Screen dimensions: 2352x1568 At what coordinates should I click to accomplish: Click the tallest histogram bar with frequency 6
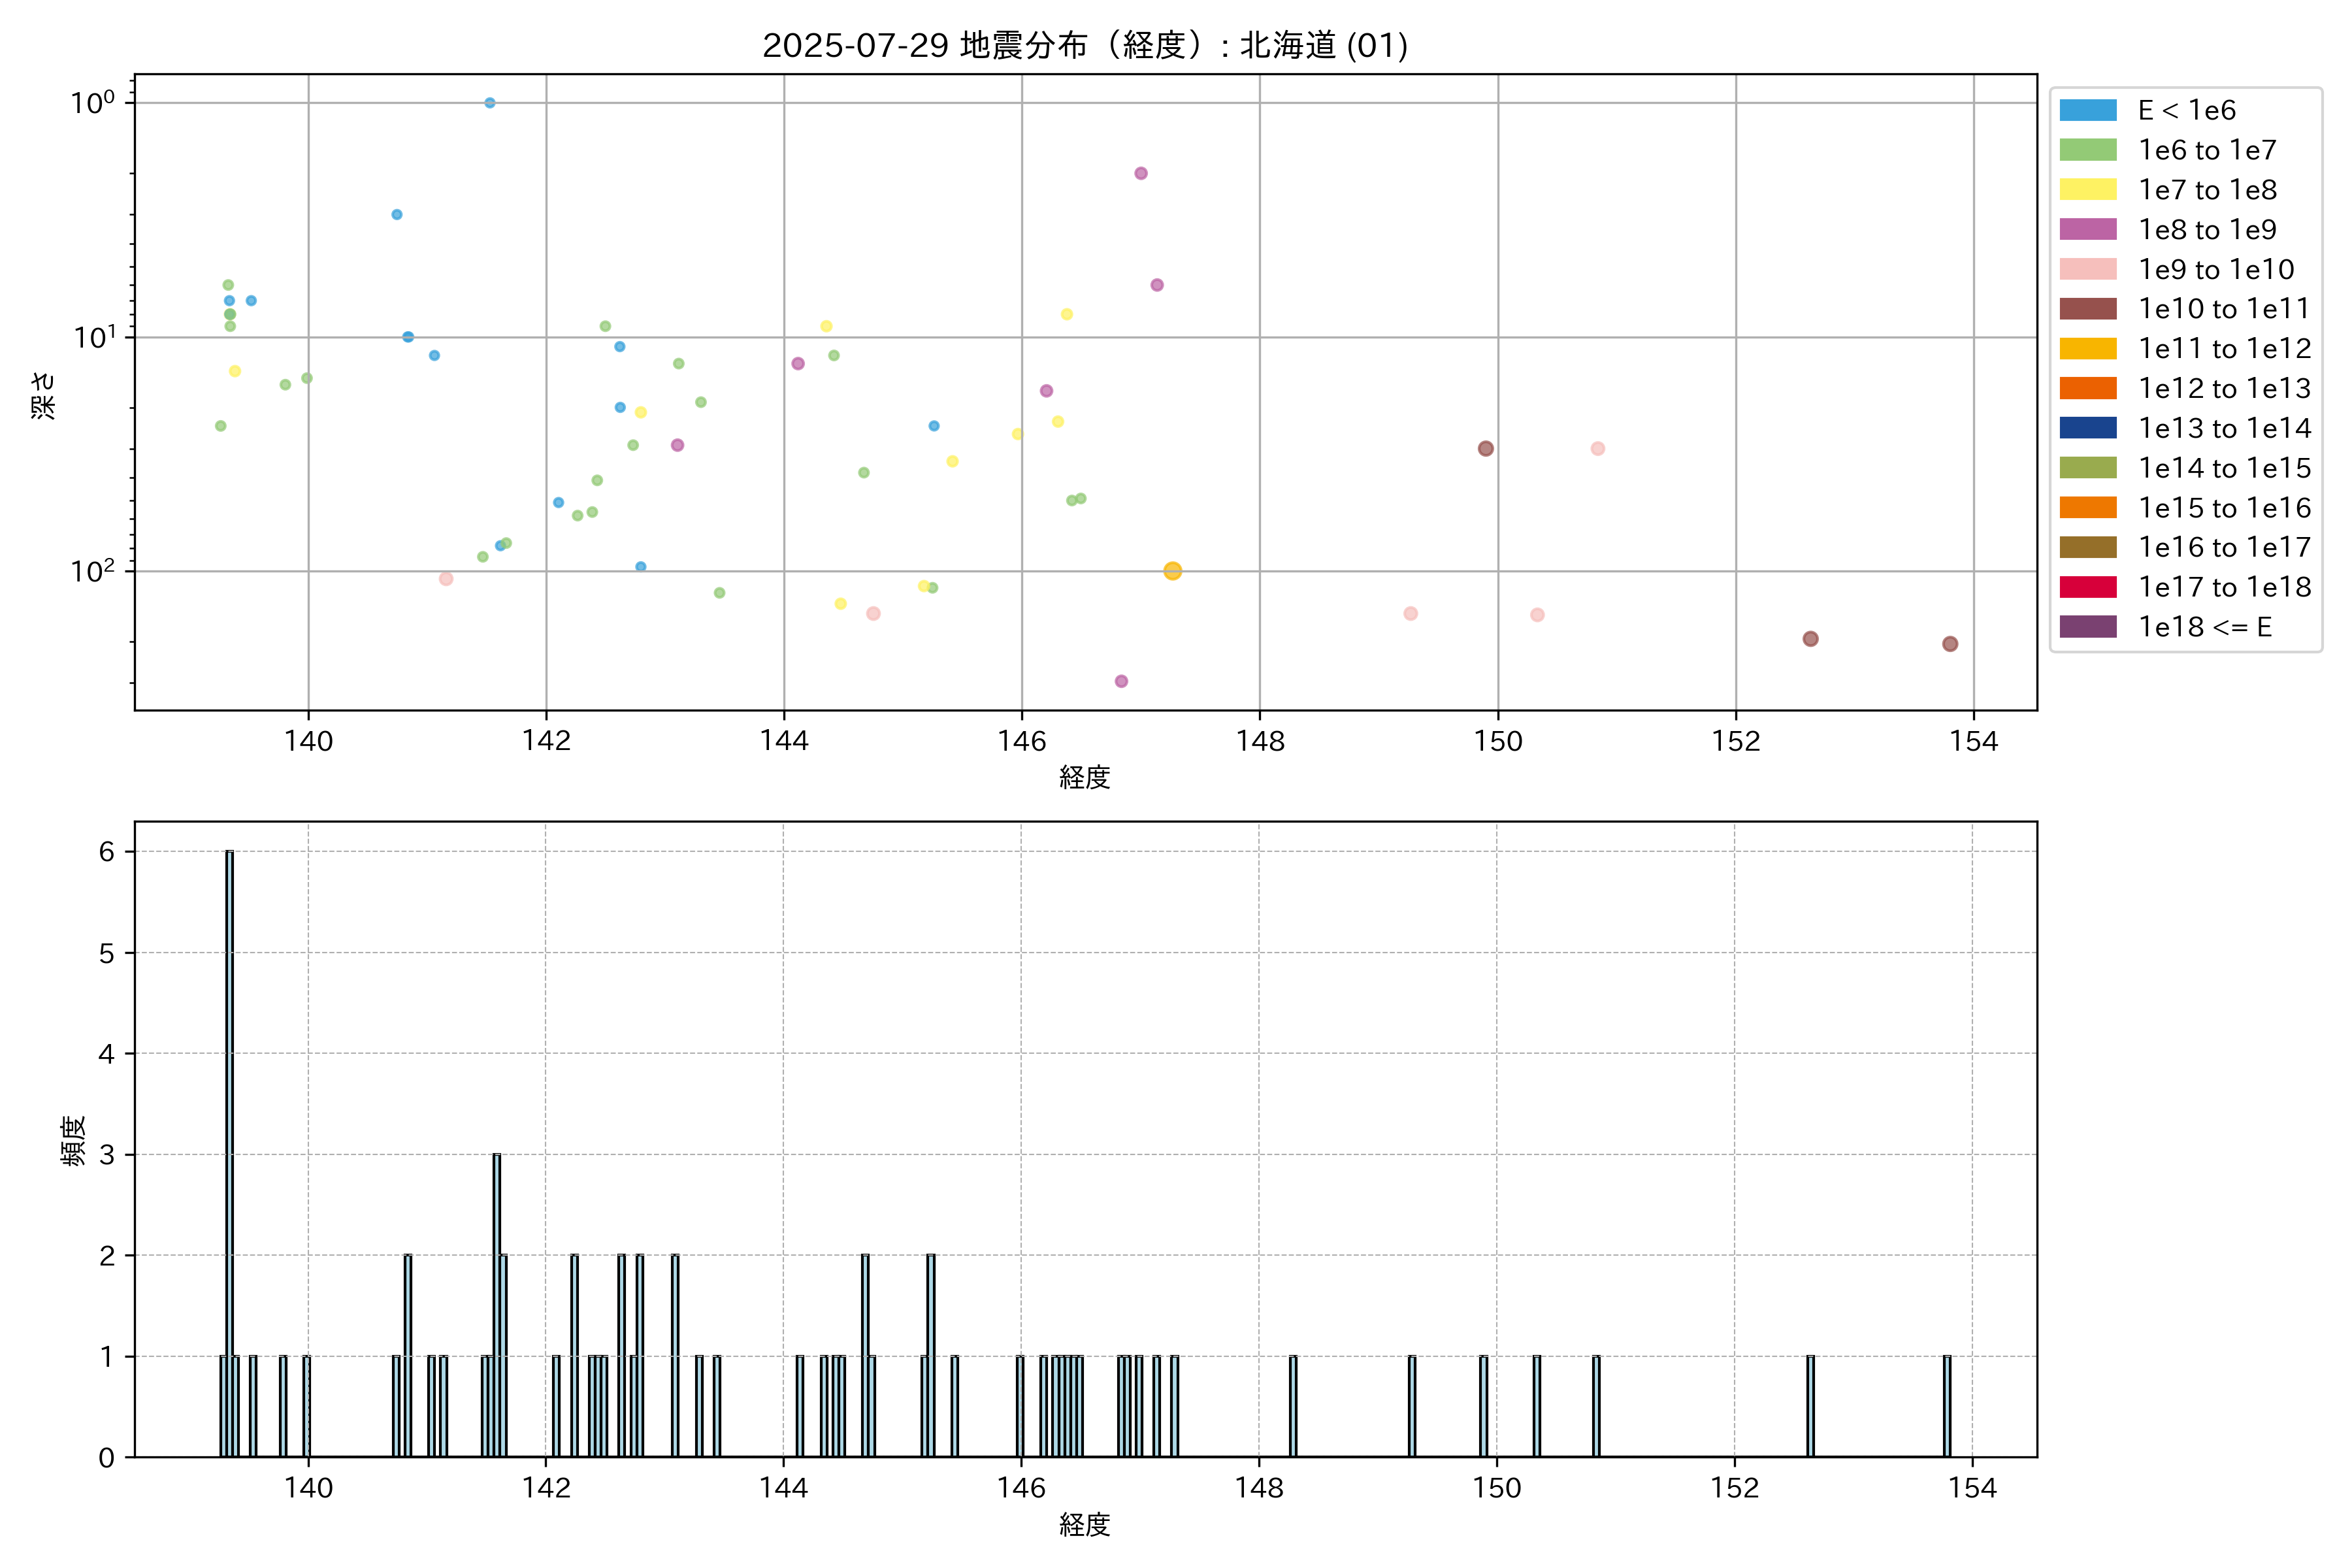pos(229,1150)
